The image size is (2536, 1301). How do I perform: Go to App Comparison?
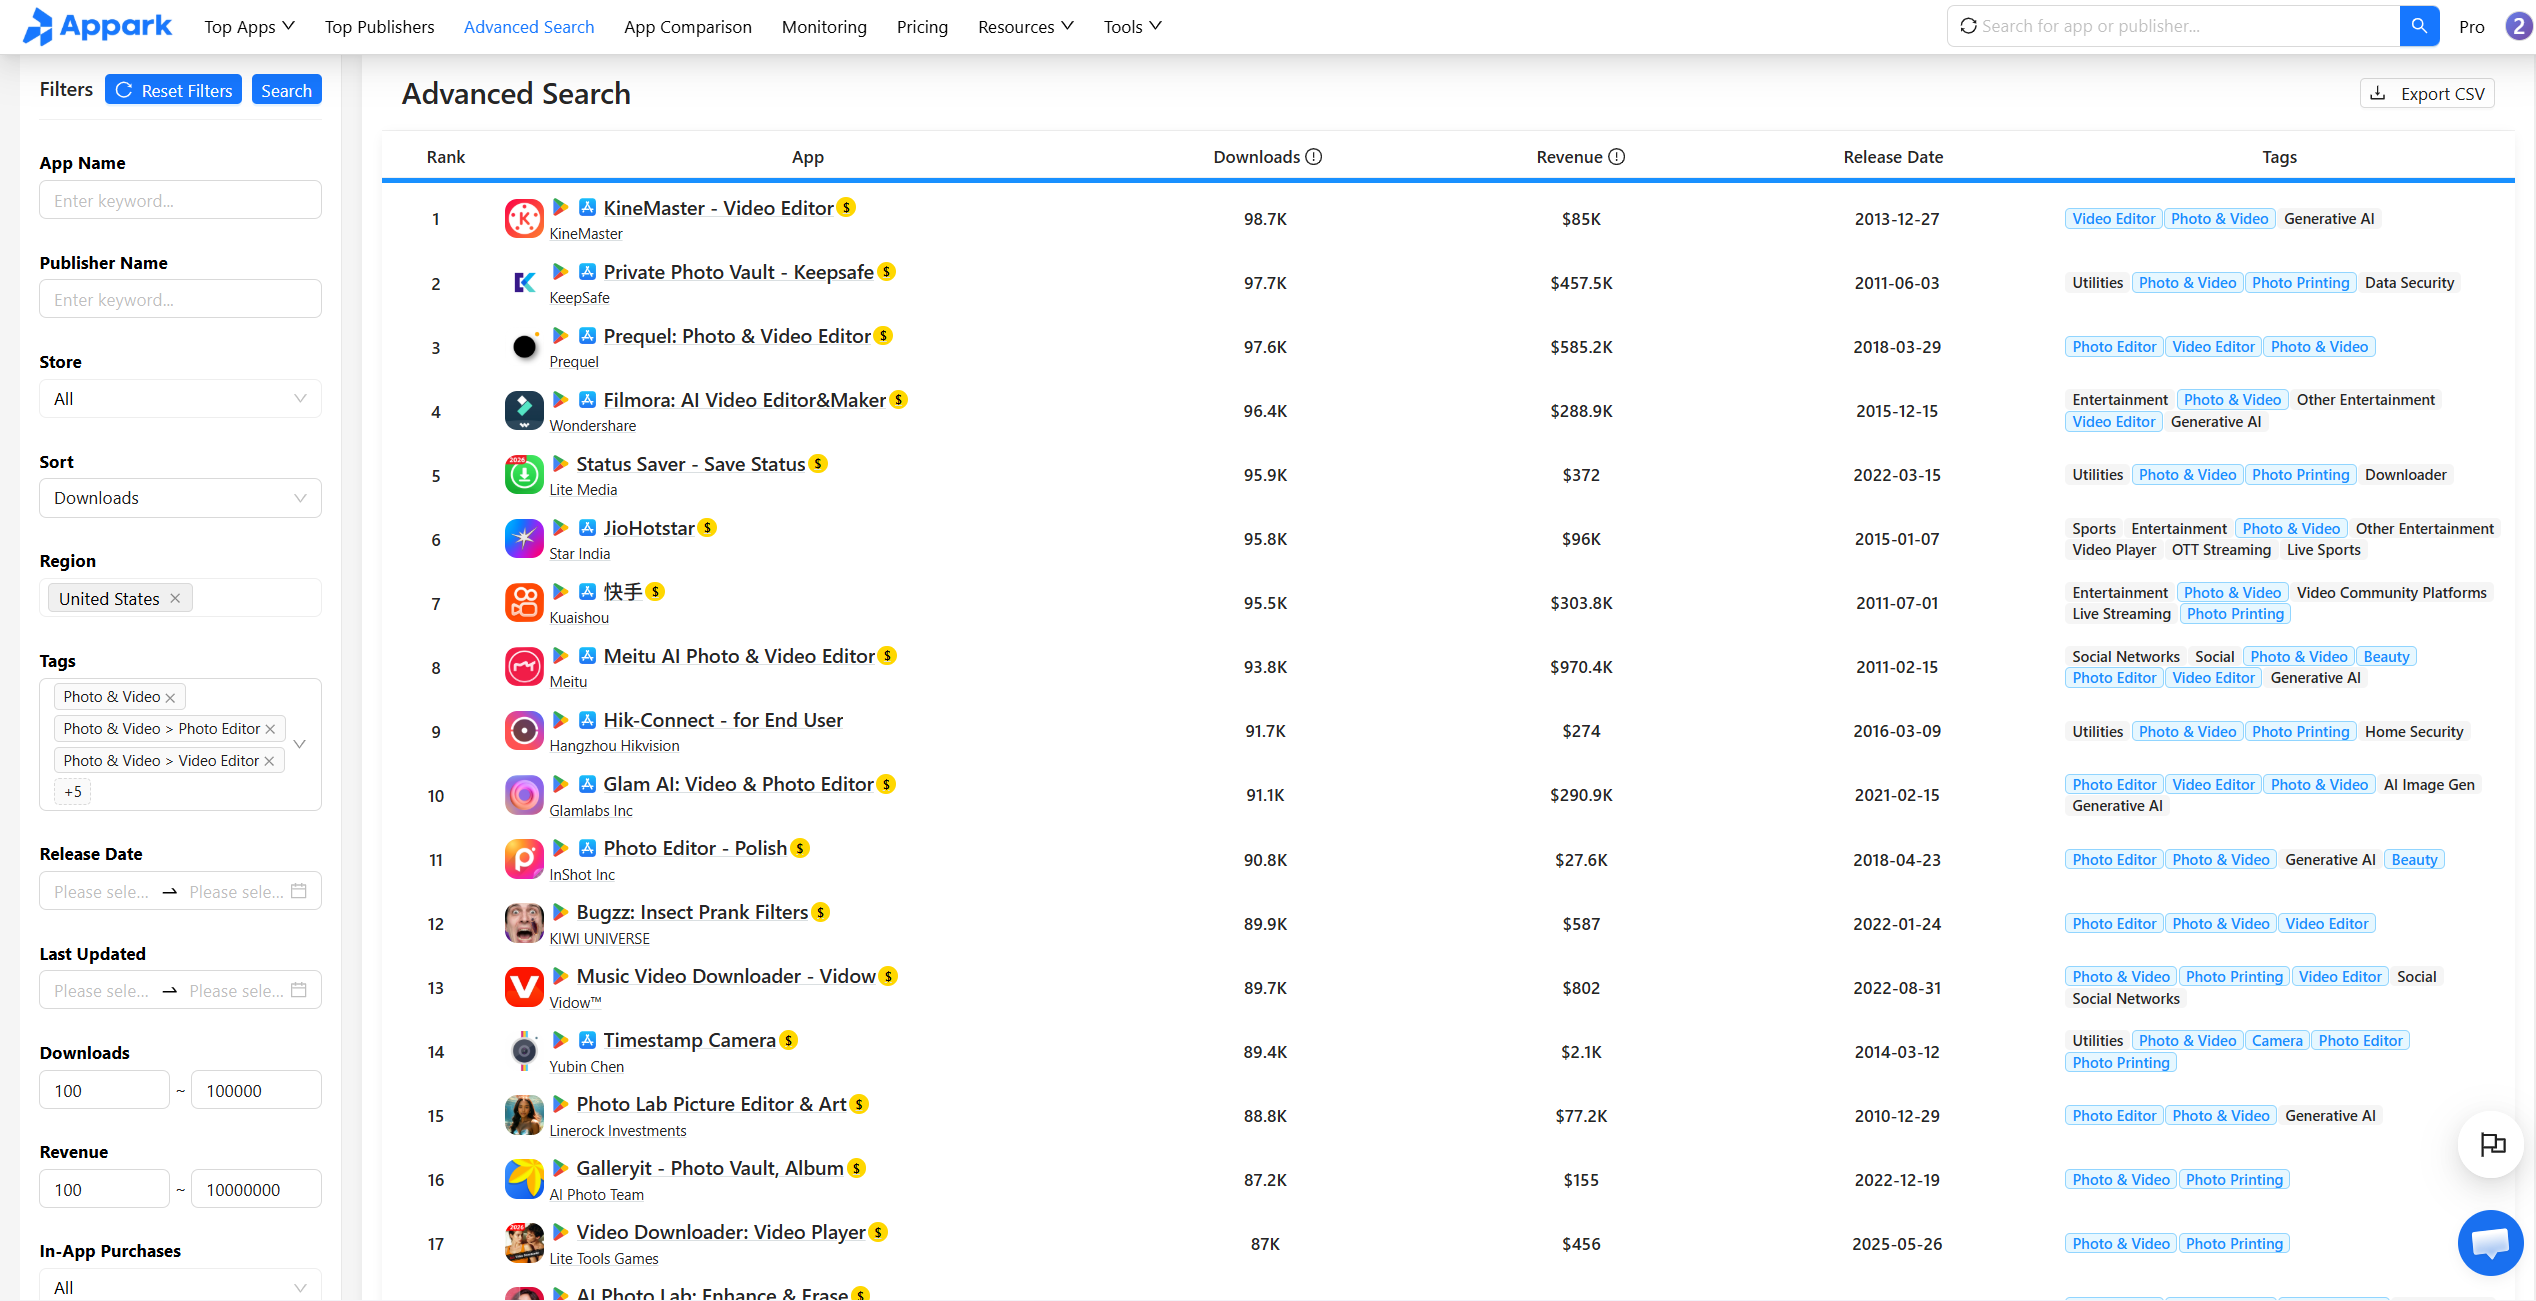[x=688, y=27]
